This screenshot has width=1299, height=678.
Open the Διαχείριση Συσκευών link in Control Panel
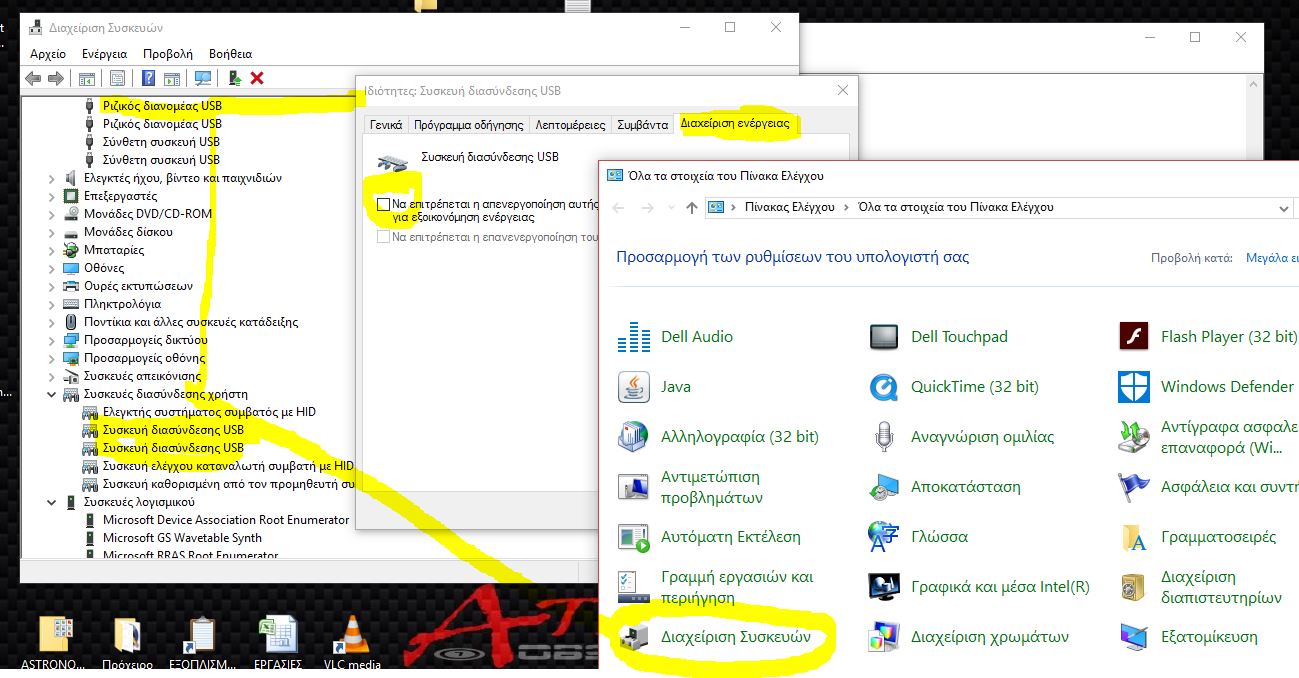(735, 637)
